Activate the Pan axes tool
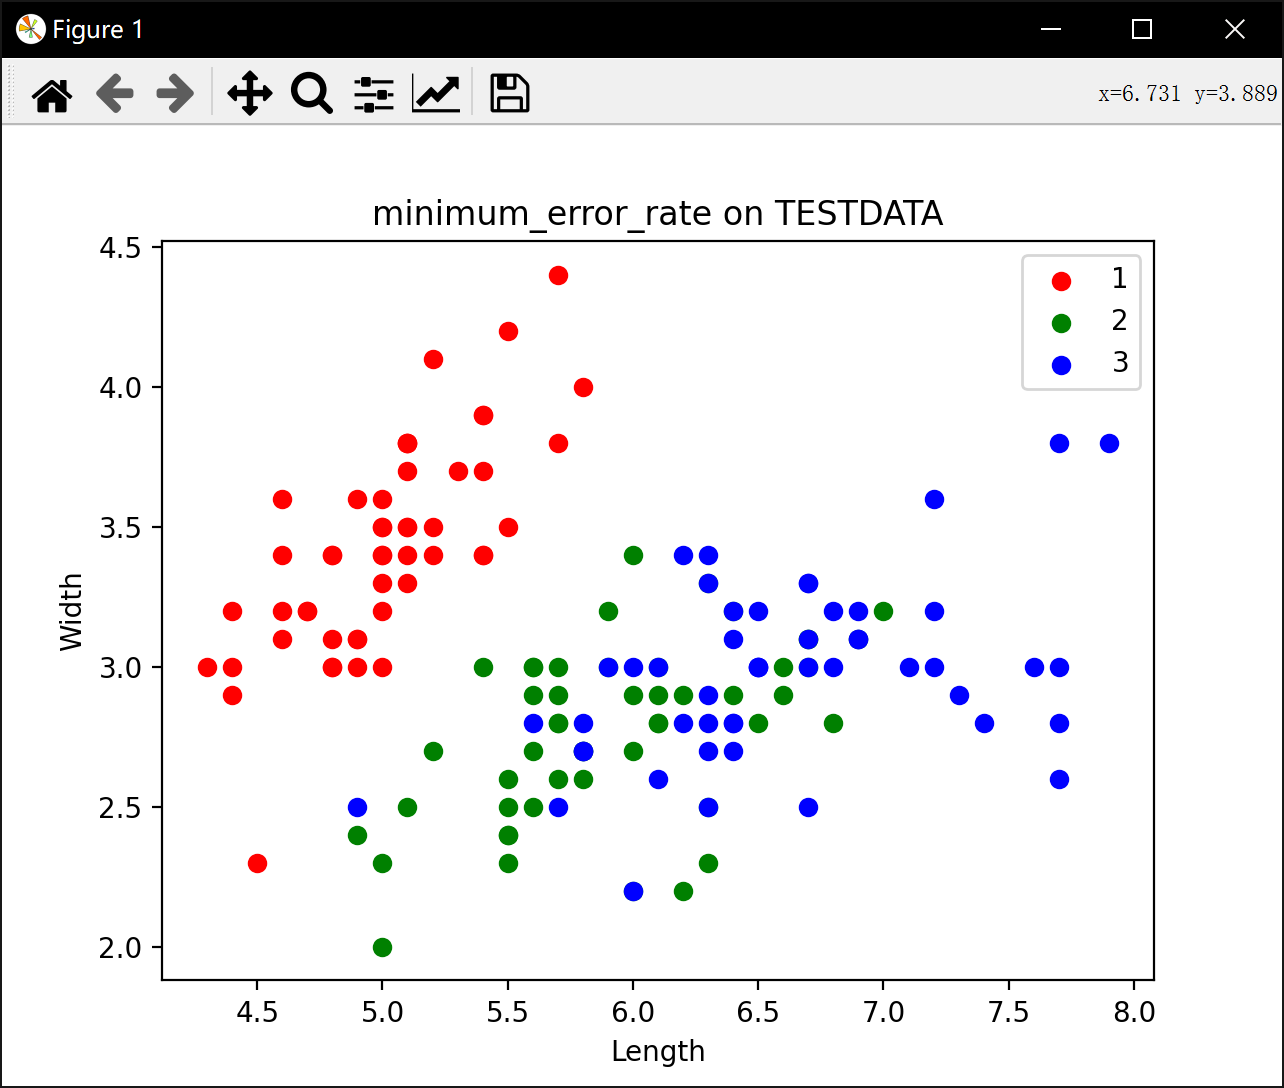The height and width of the screenshot is (1088, 1284). 250,94
